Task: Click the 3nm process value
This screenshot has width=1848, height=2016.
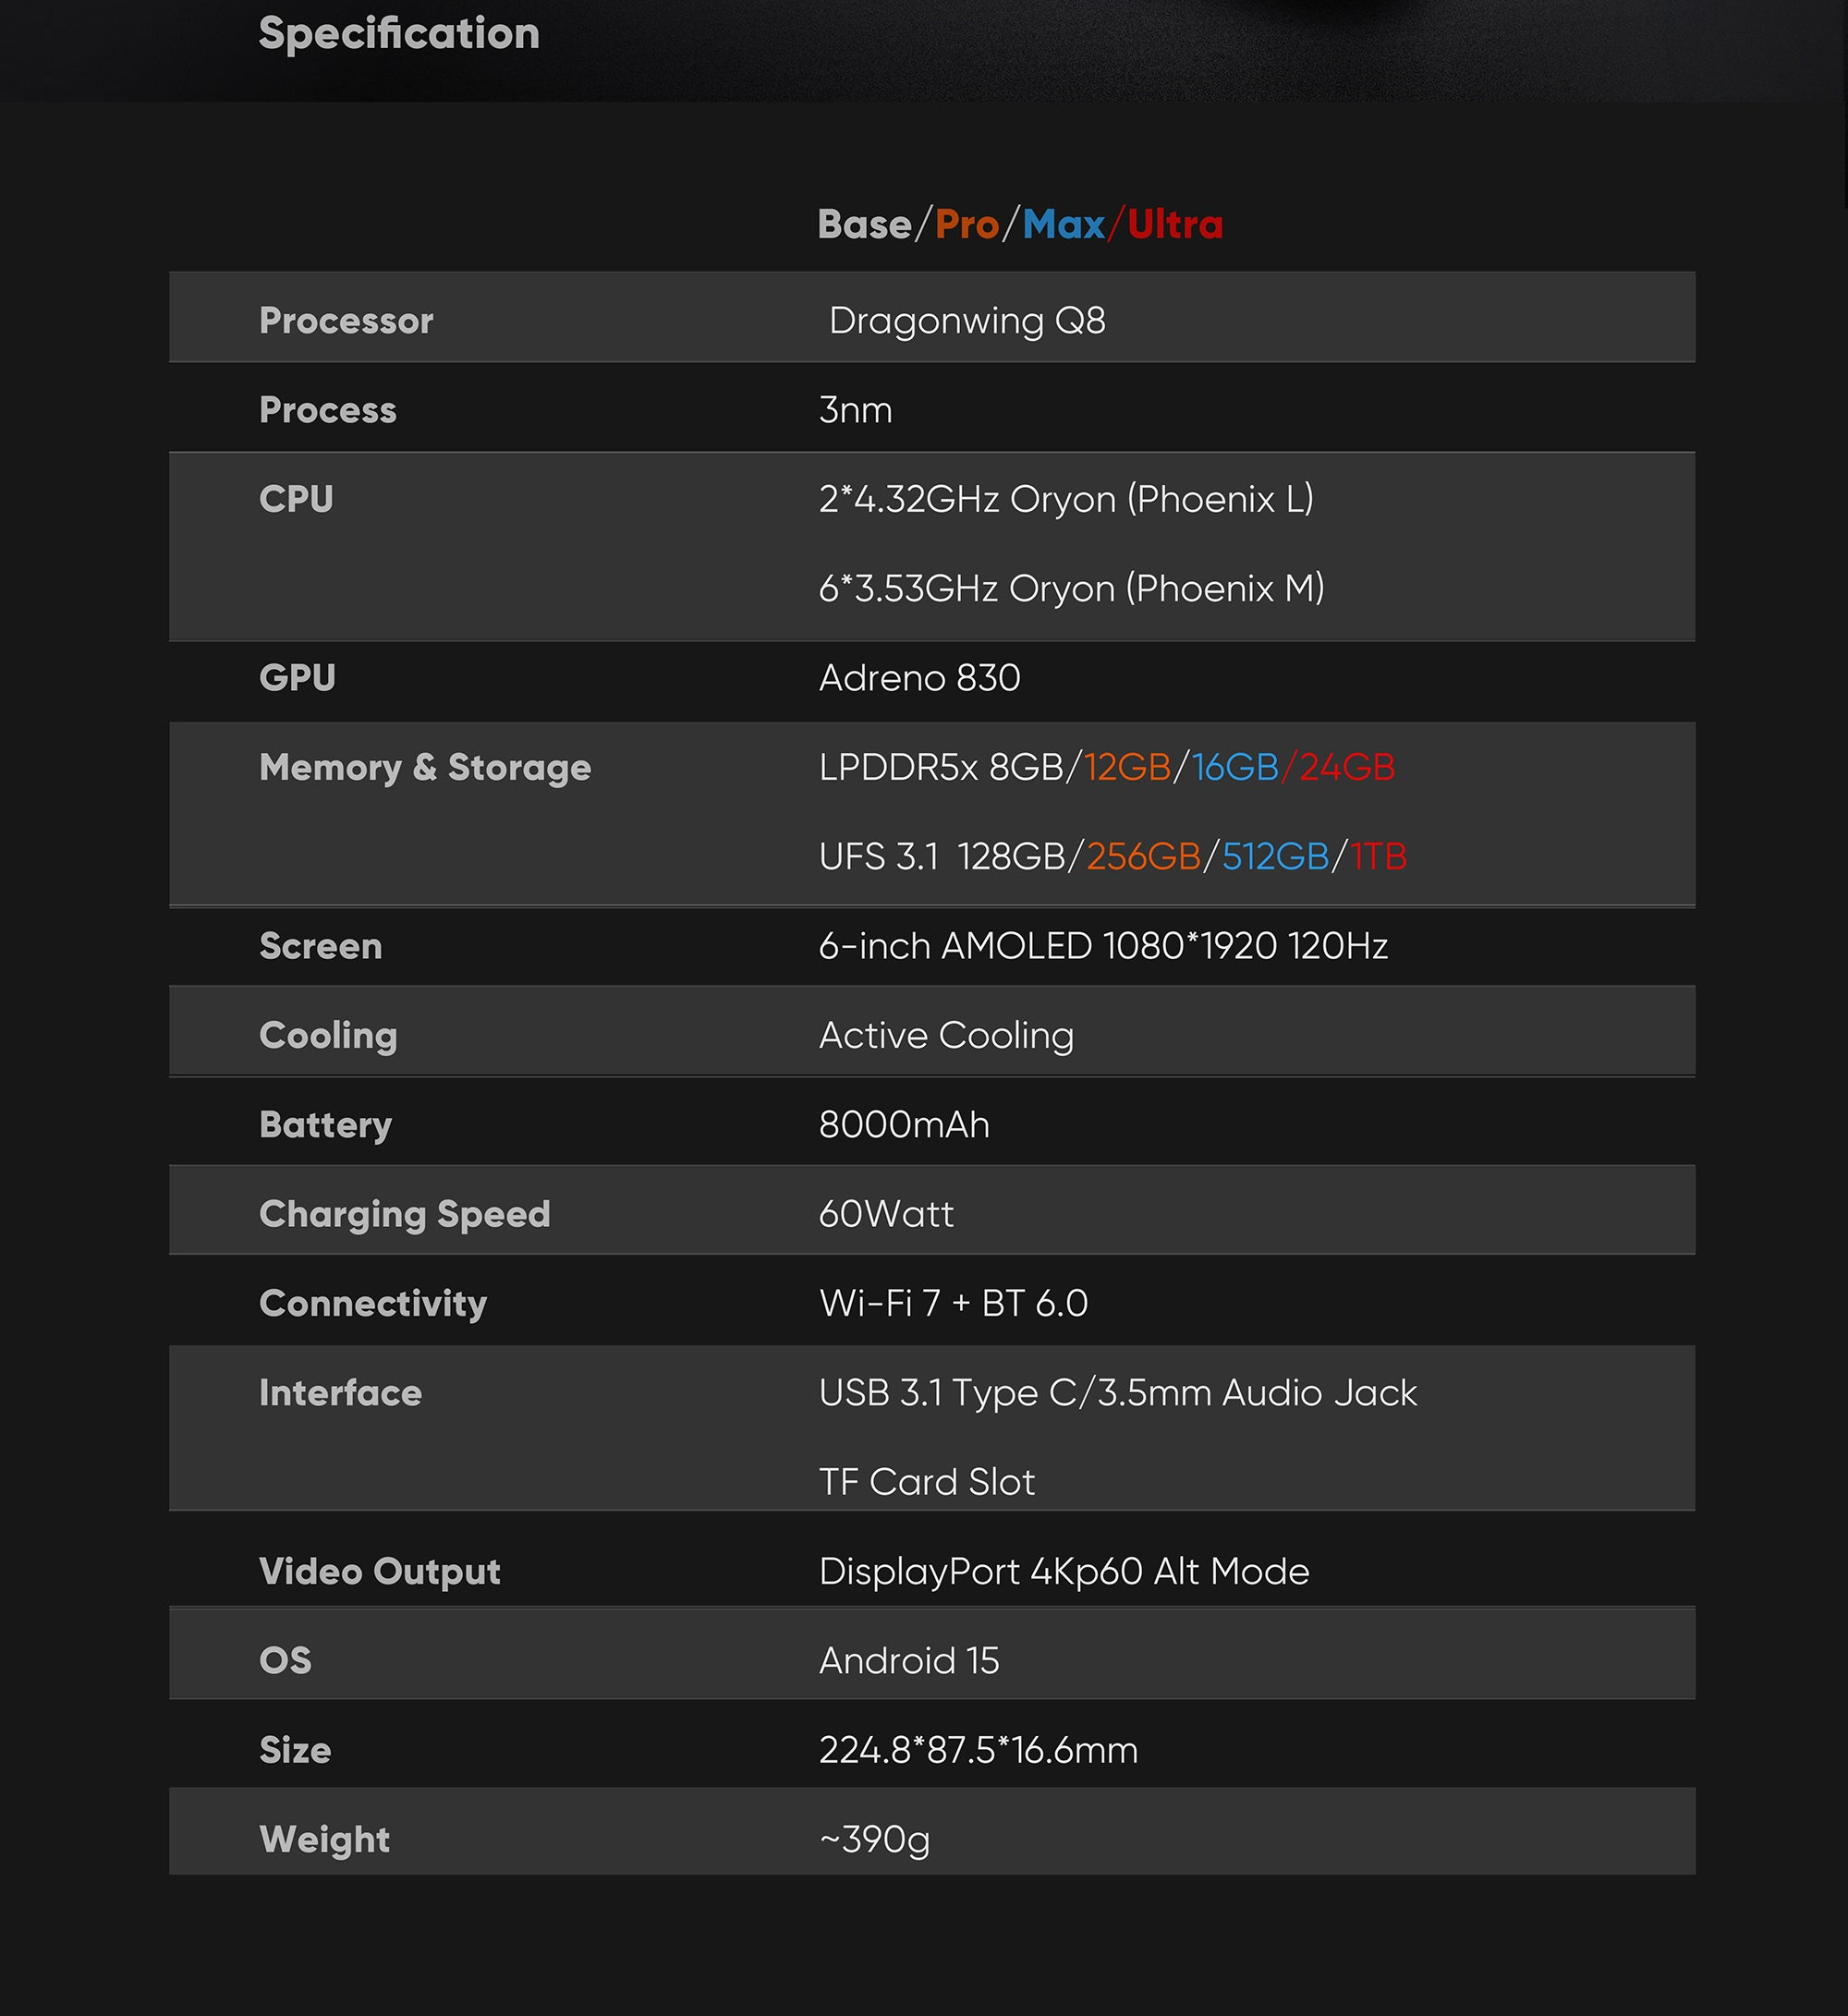Action: [855, 410]
